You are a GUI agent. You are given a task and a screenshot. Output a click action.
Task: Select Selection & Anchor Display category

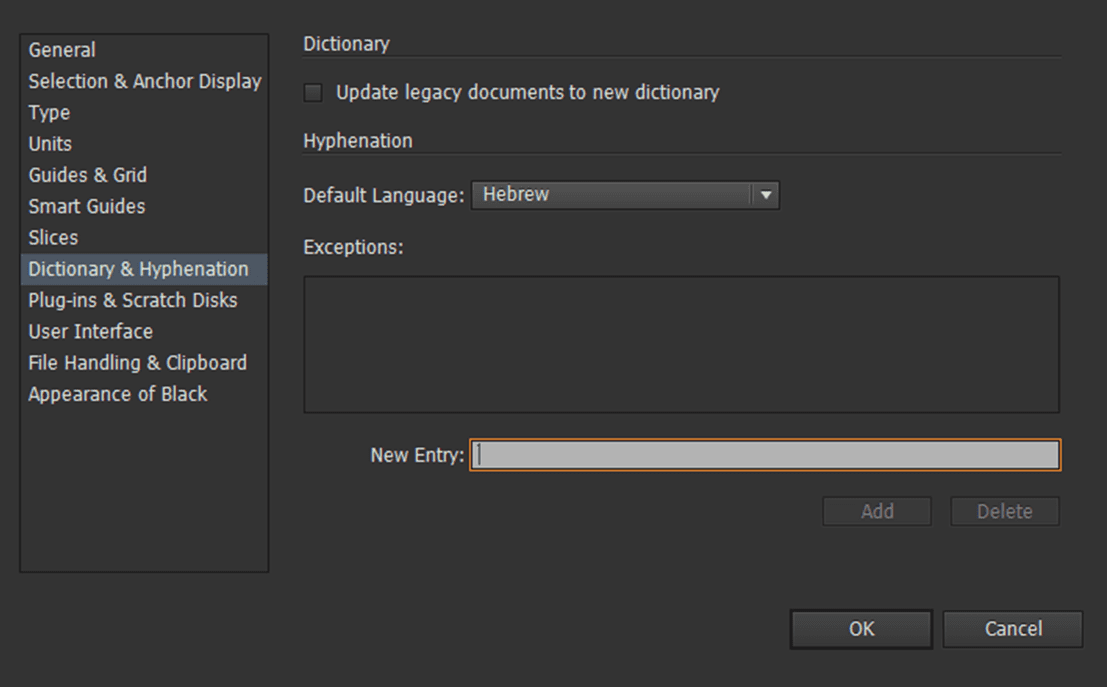click(145, 81)
